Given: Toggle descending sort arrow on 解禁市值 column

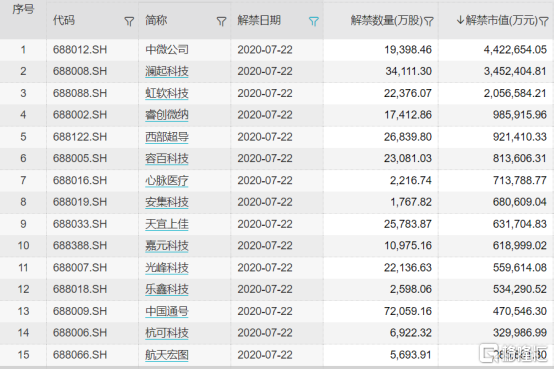Looking at the screenshot, I should pos(460,20).
